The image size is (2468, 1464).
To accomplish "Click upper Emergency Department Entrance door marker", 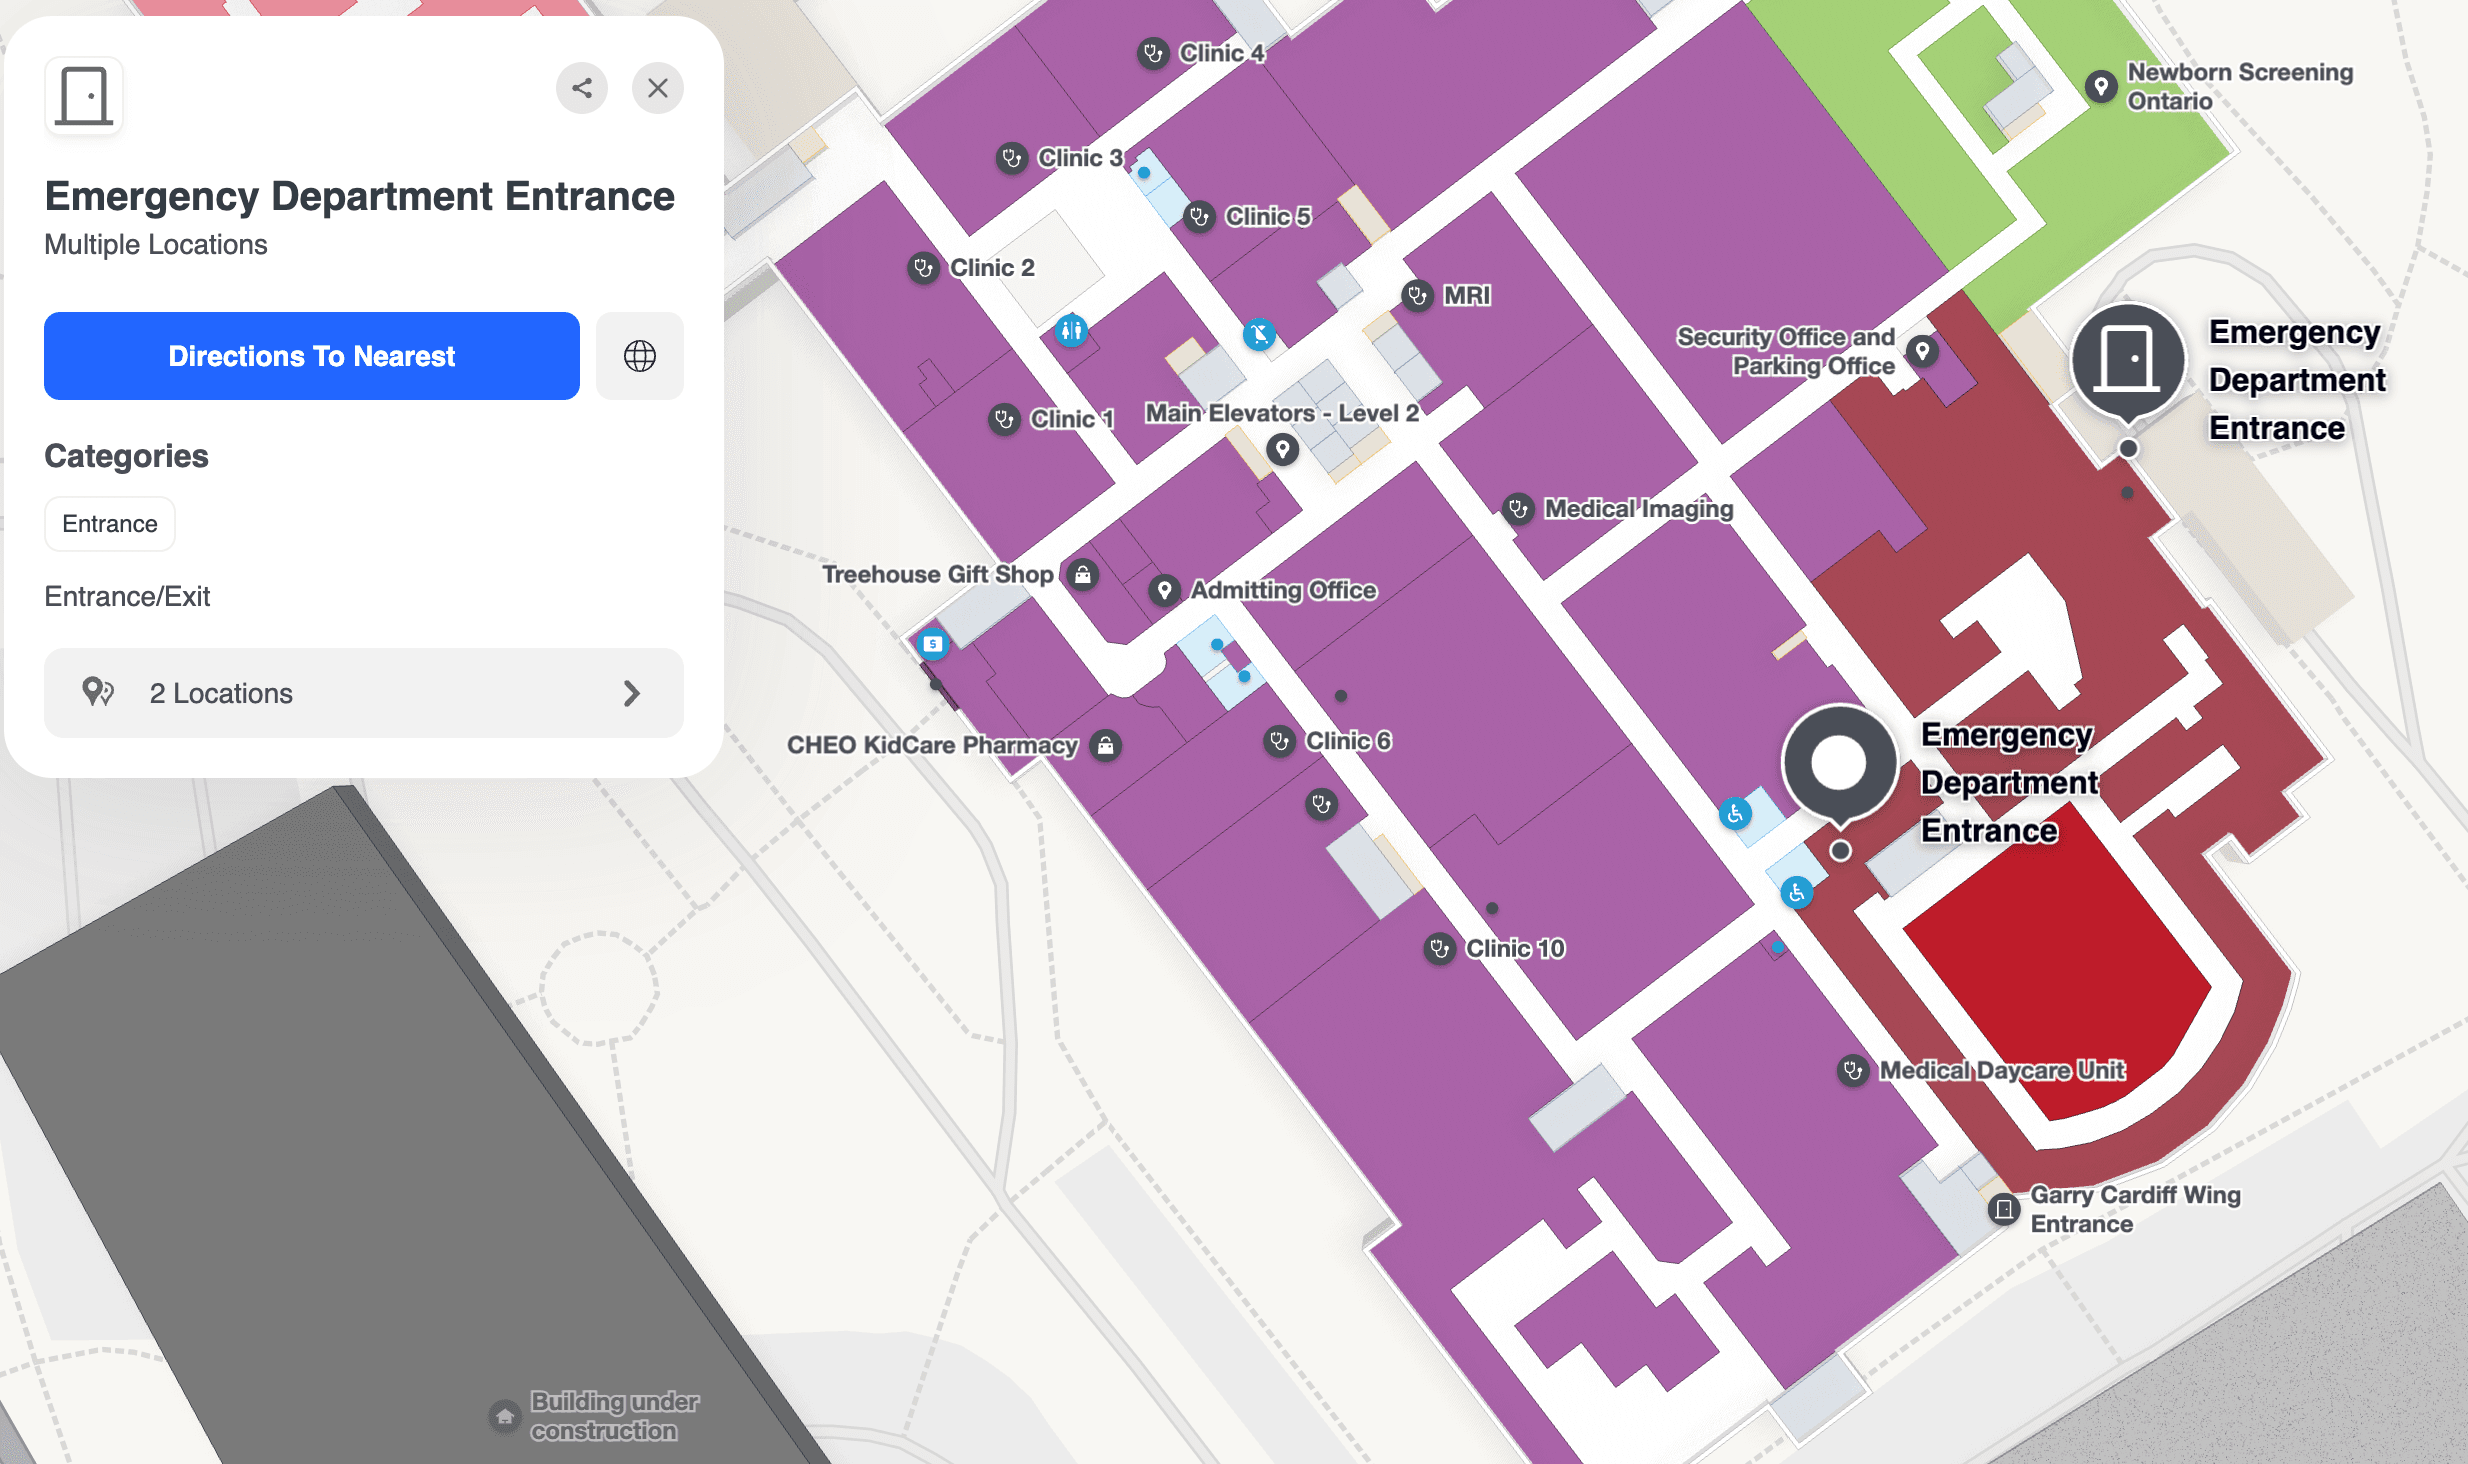I will [2128, 360].
